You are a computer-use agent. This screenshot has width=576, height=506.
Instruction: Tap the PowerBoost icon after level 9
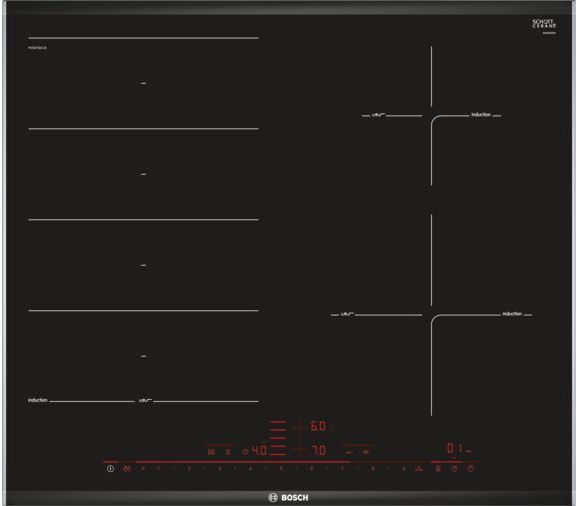point(419,469)
